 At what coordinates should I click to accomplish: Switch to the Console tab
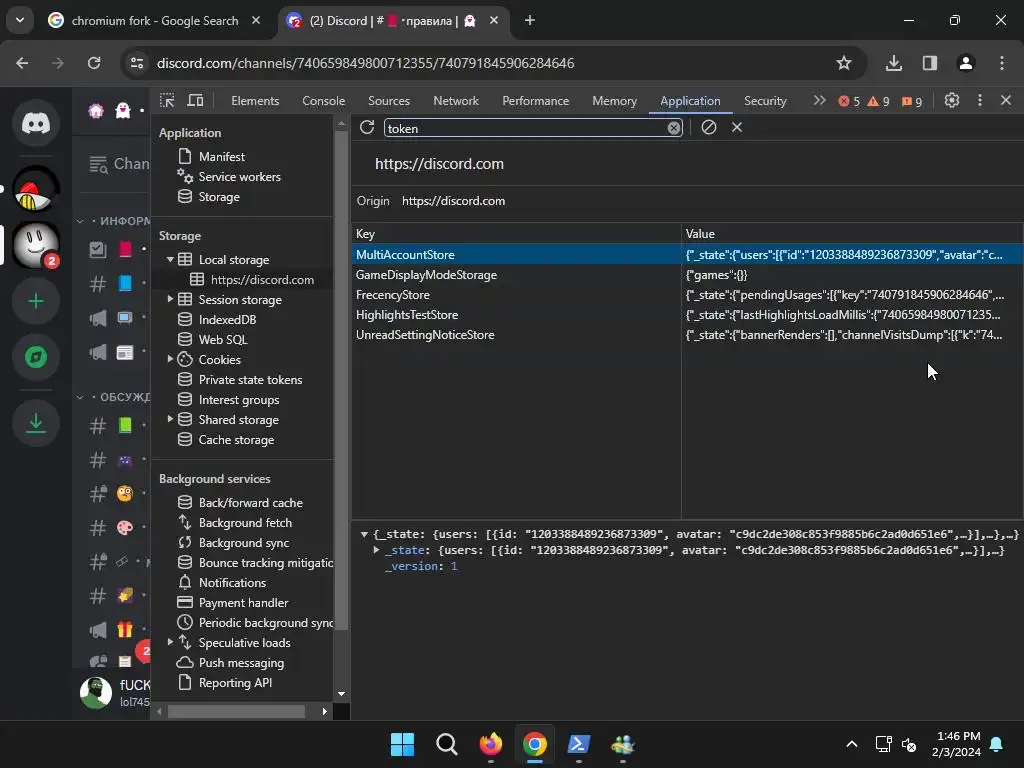(x=323, y=101)
